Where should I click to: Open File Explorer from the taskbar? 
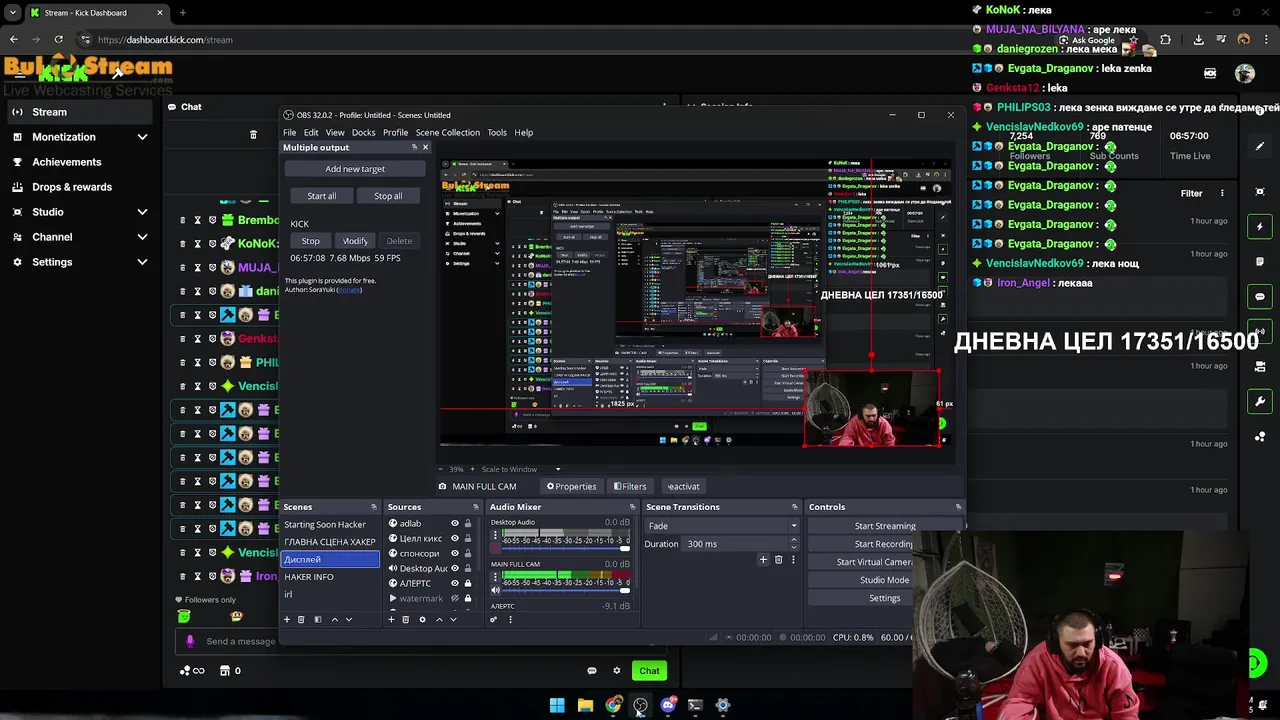tap(585, 705)
